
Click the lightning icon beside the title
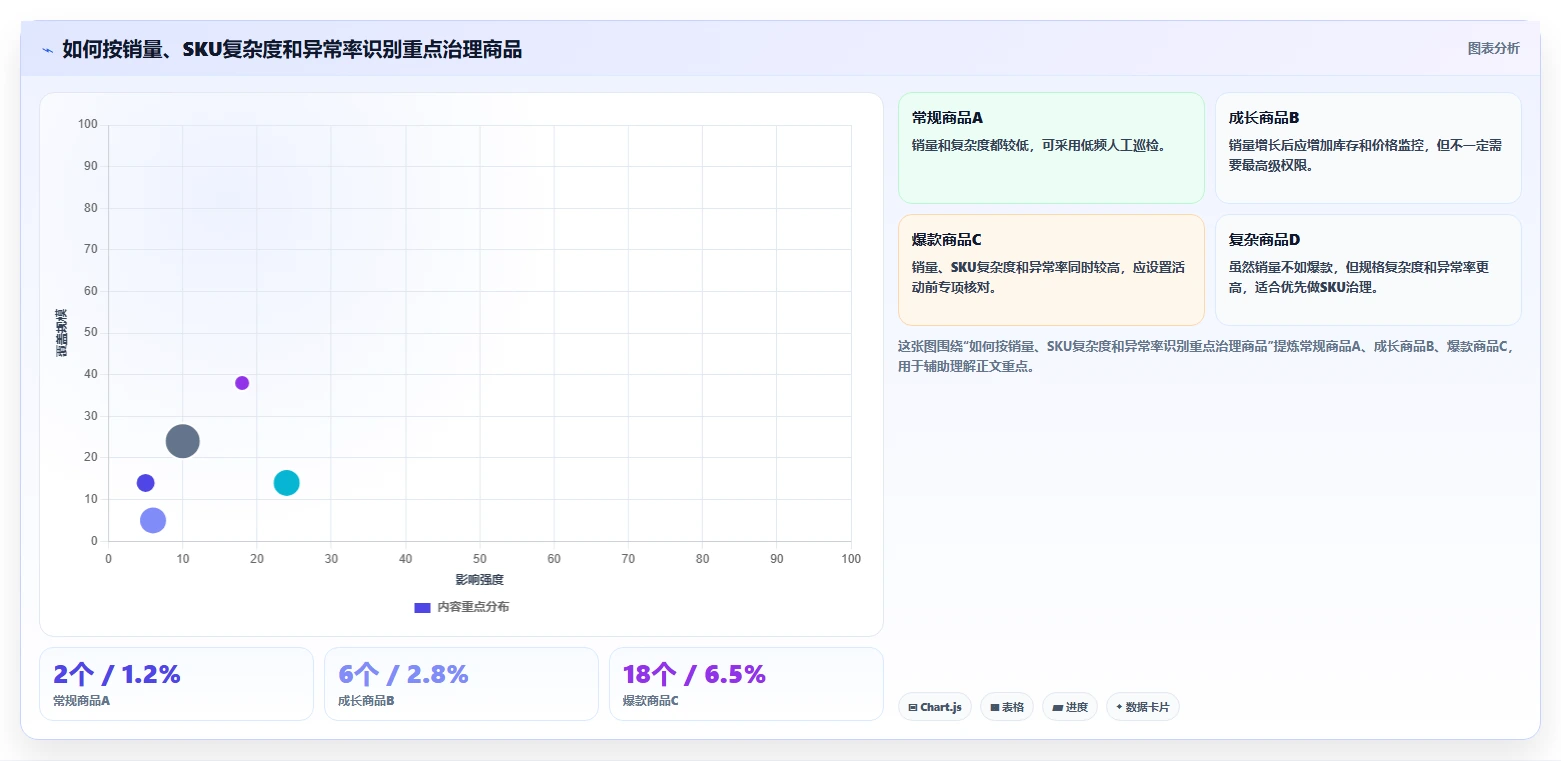(x=47, y=50)
